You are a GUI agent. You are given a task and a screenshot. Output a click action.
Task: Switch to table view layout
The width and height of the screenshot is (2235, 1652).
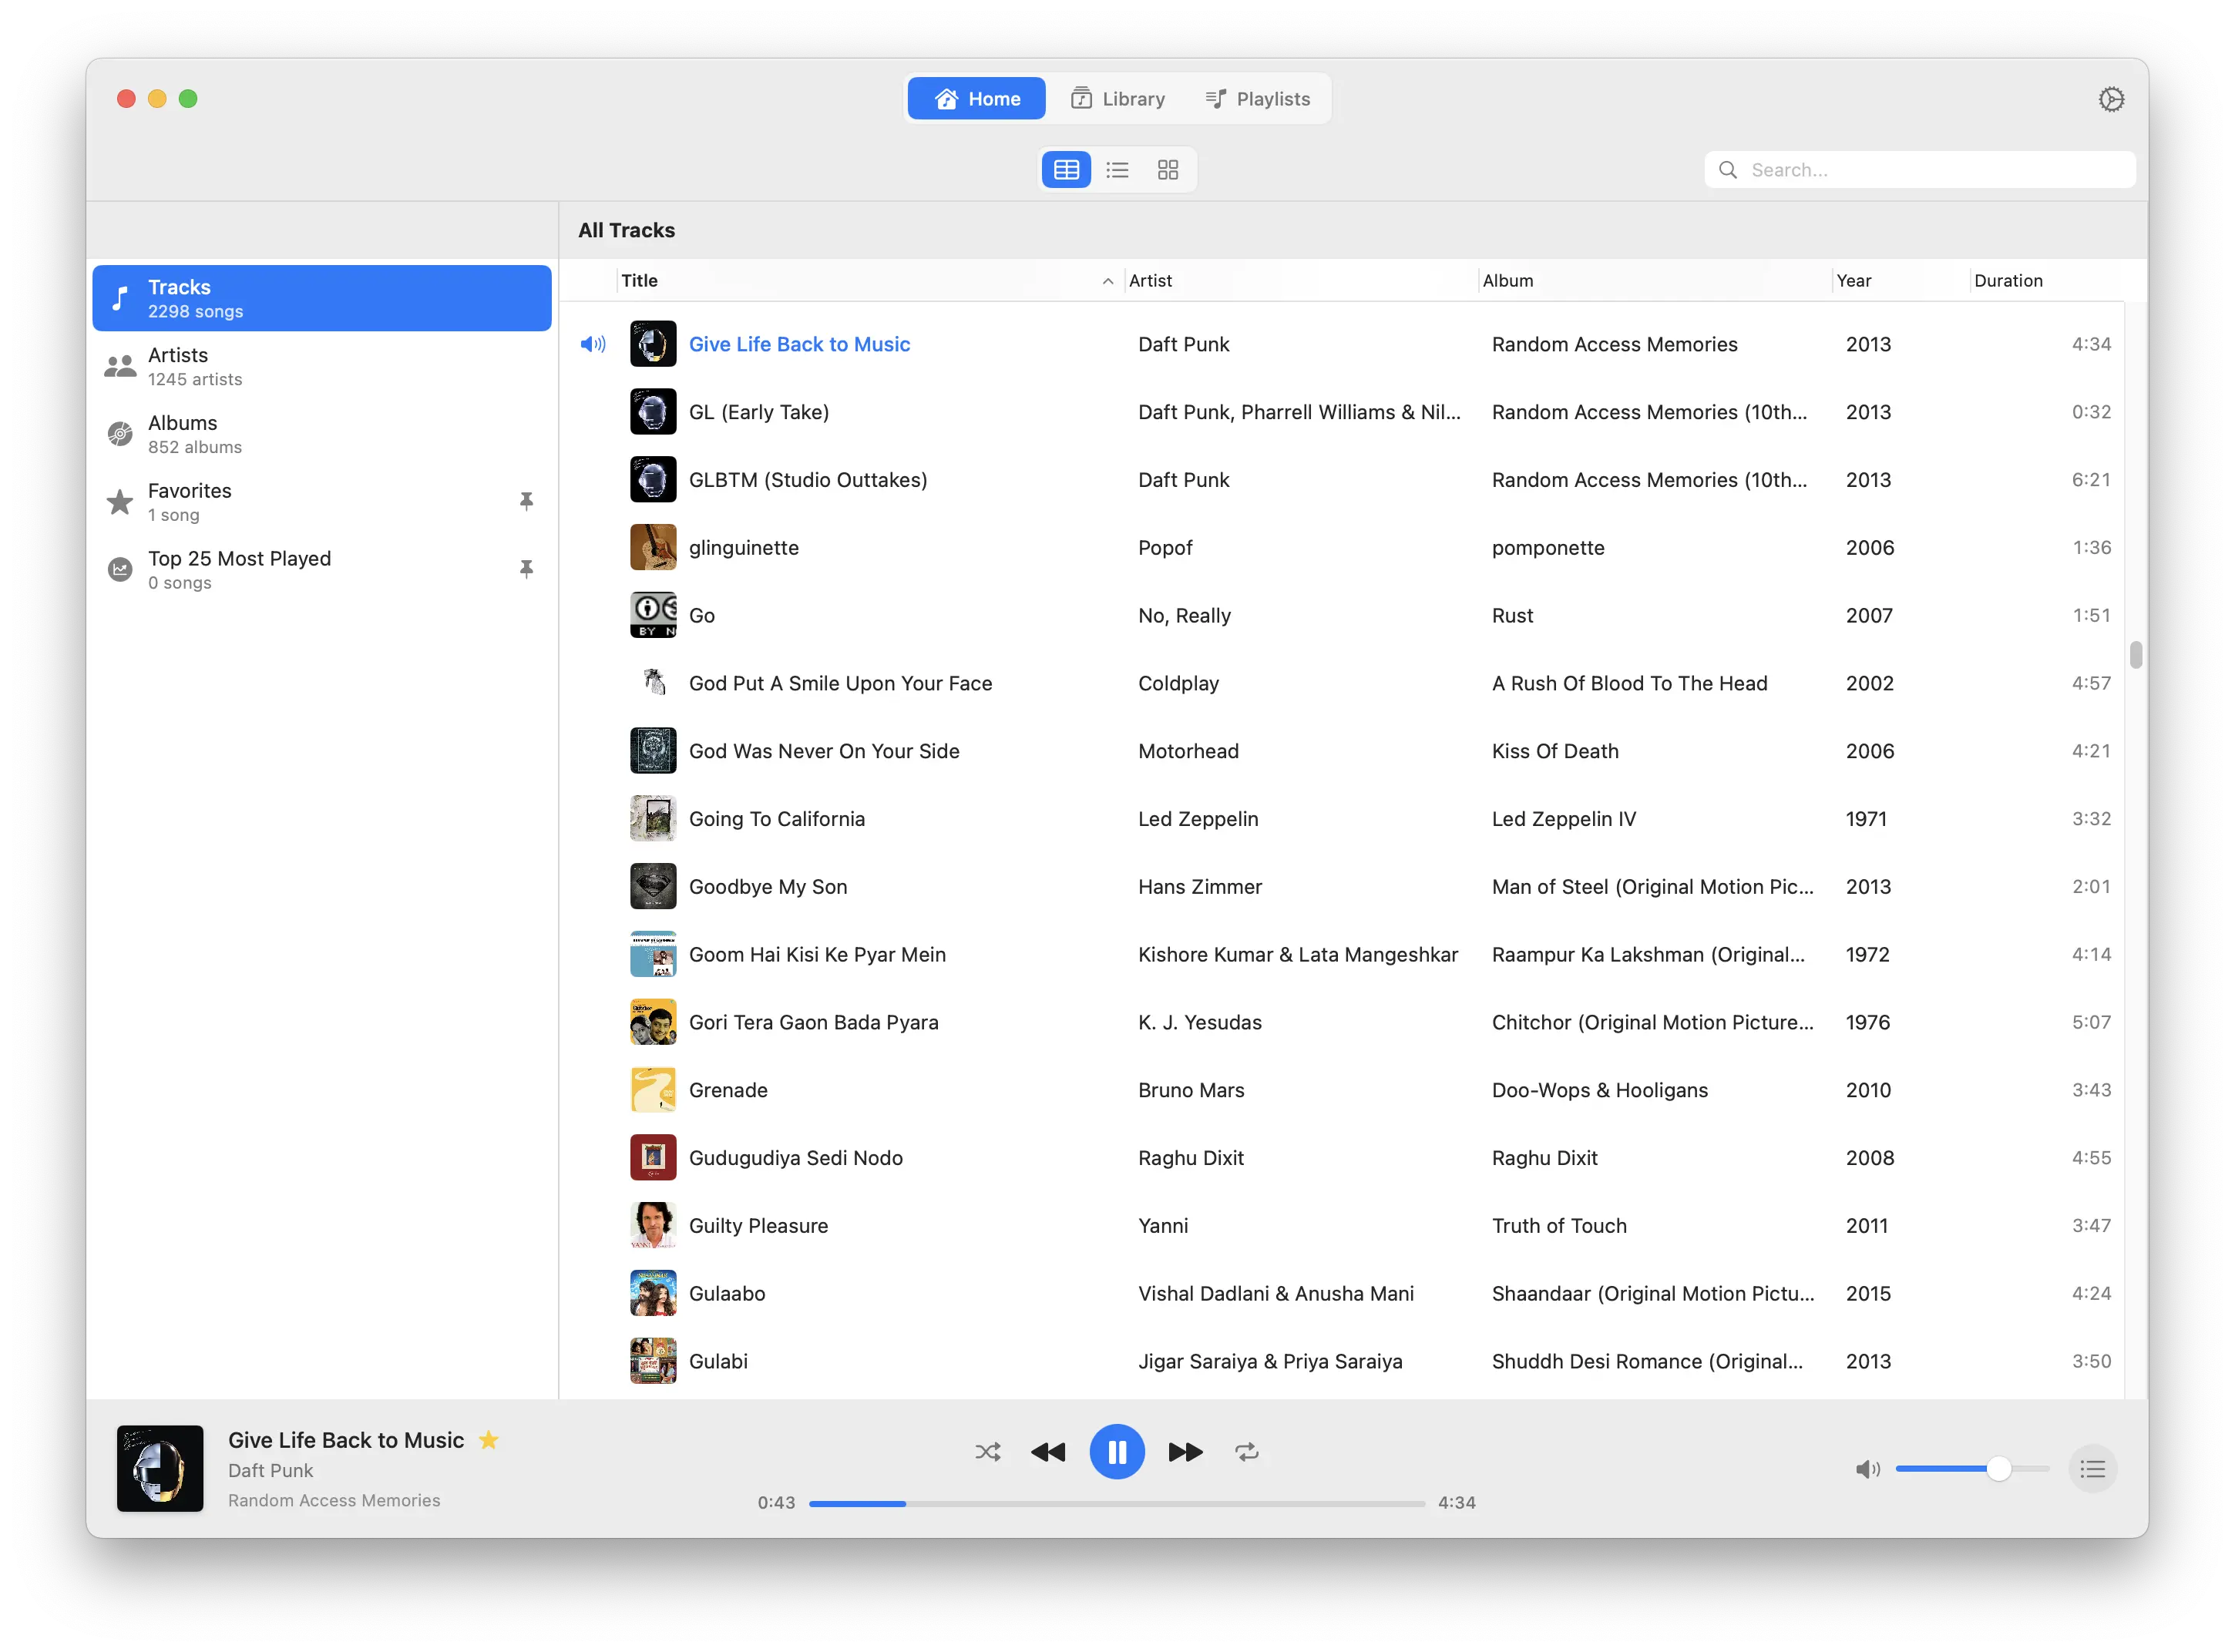tap(1066, 170)
